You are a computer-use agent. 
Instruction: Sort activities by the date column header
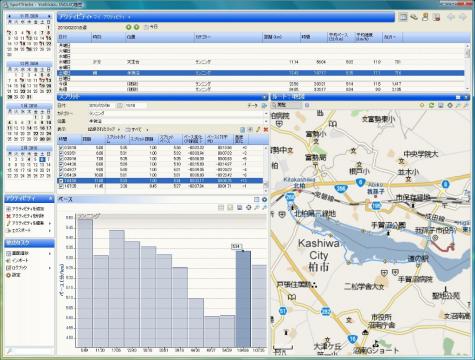click(74, 37)
